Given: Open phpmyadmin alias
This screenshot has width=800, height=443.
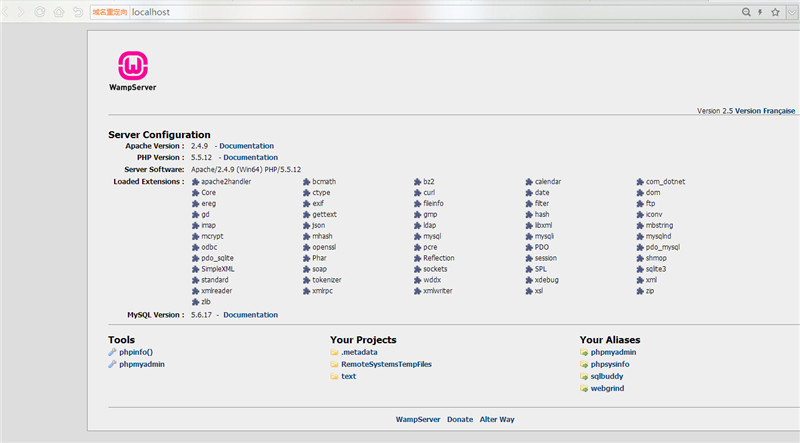Looking at the screenshot, I should 613,352.
